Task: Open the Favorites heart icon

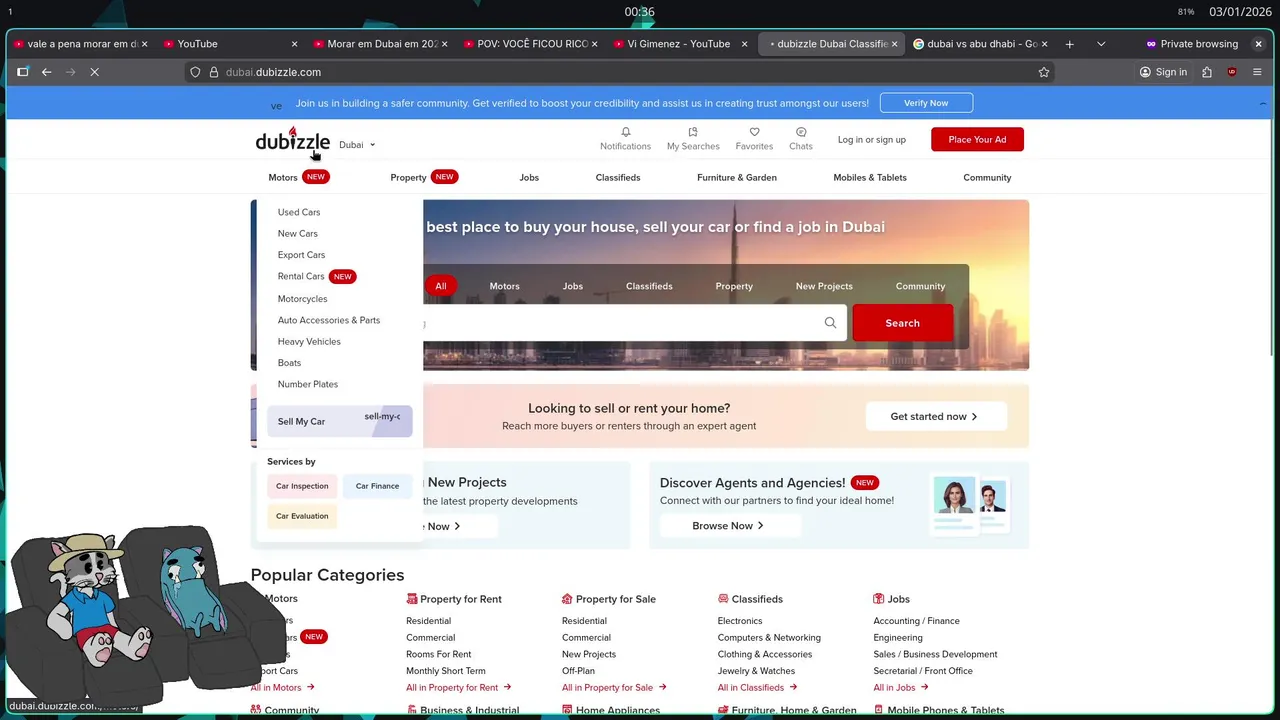Action: point(754,132)
